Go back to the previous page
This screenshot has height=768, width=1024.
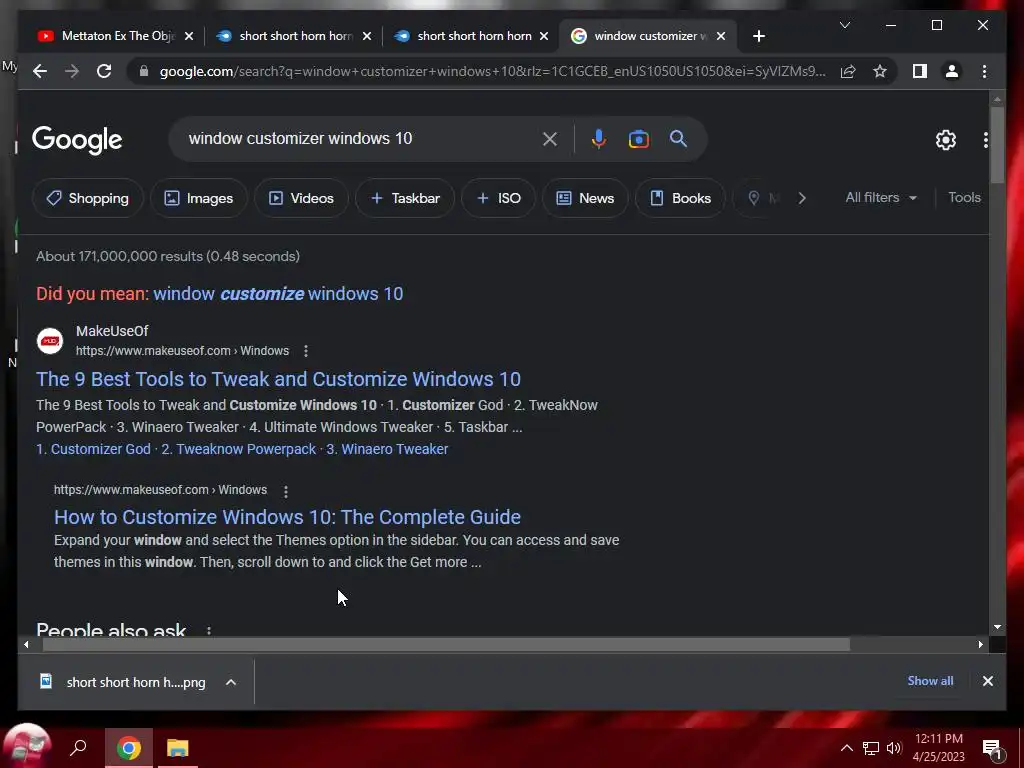[x=40, y=71]
